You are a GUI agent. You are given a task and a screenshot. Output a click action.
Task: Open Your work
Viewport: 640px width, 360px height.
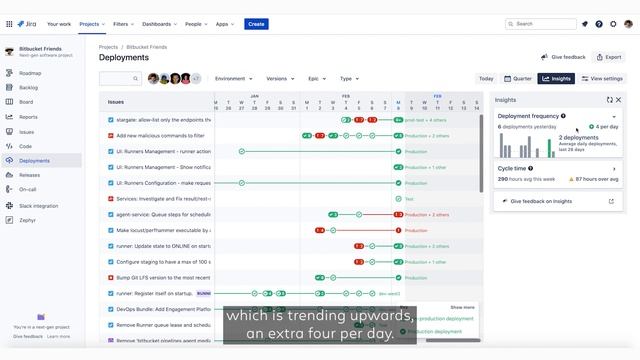(59, 24)
